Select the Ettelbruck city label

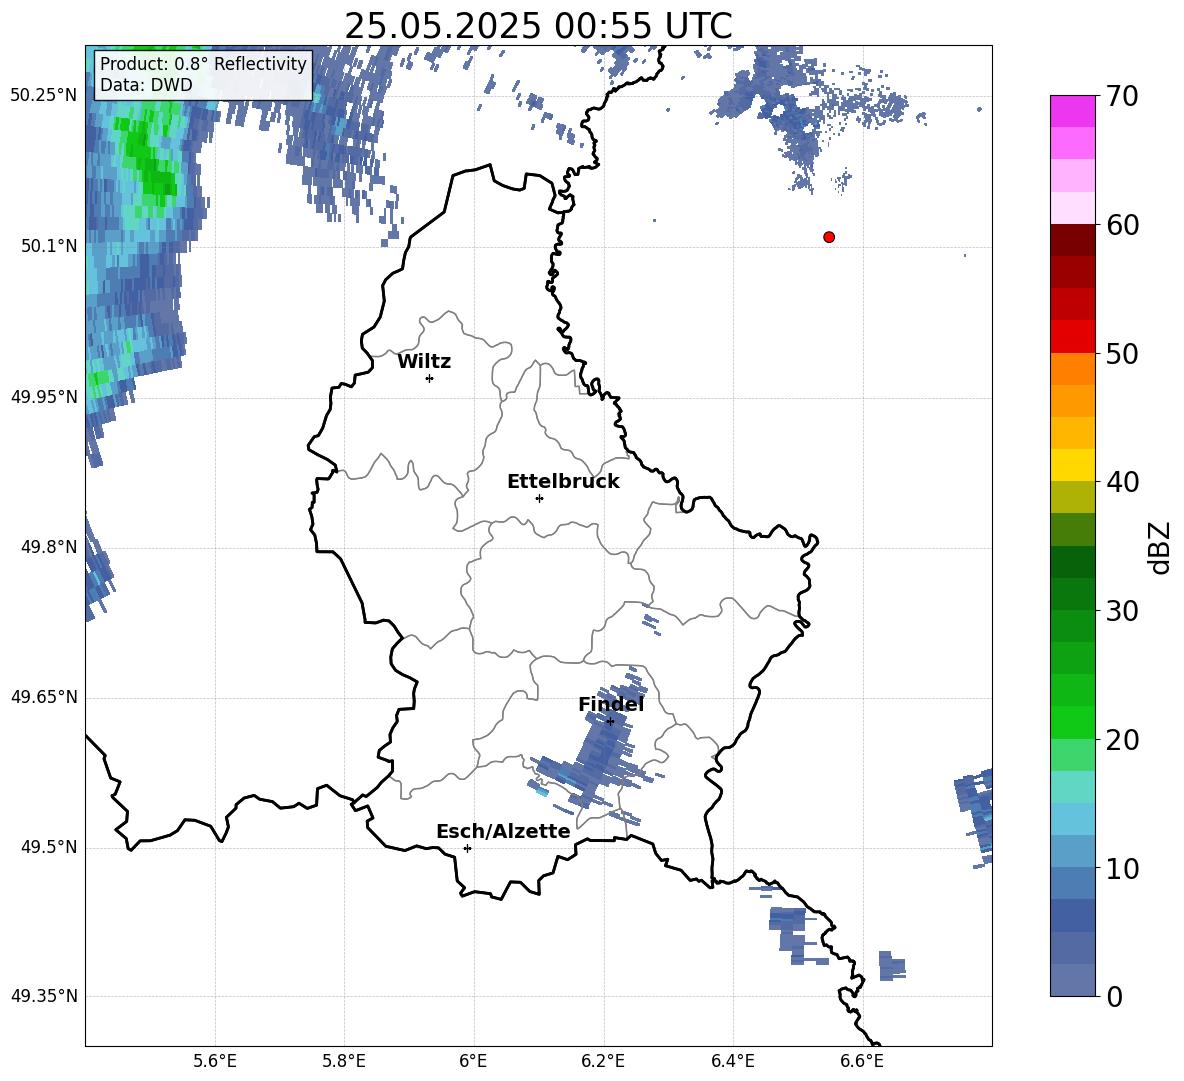pyautogui.click(x=563, y=482)
